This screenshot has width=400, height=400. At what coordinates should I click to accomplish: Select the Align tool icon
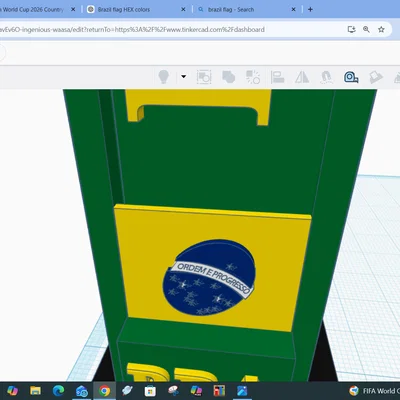click(277, 77)
